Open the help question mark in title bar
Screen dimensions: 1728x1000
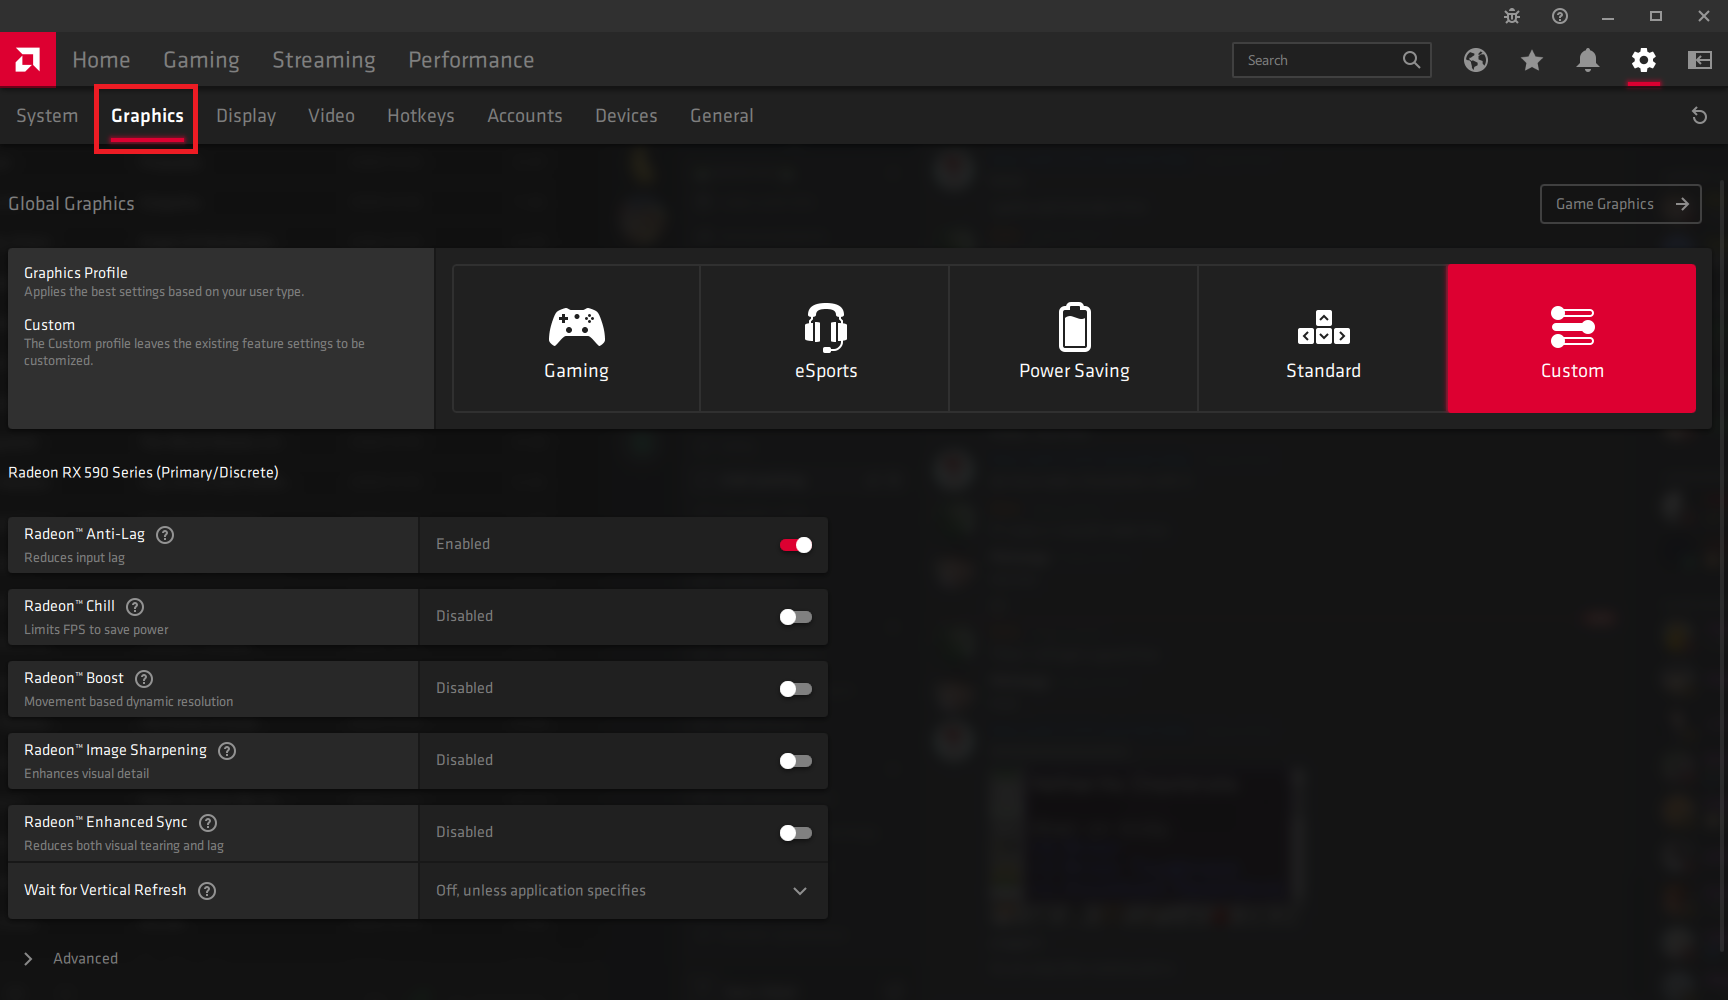1560,16
